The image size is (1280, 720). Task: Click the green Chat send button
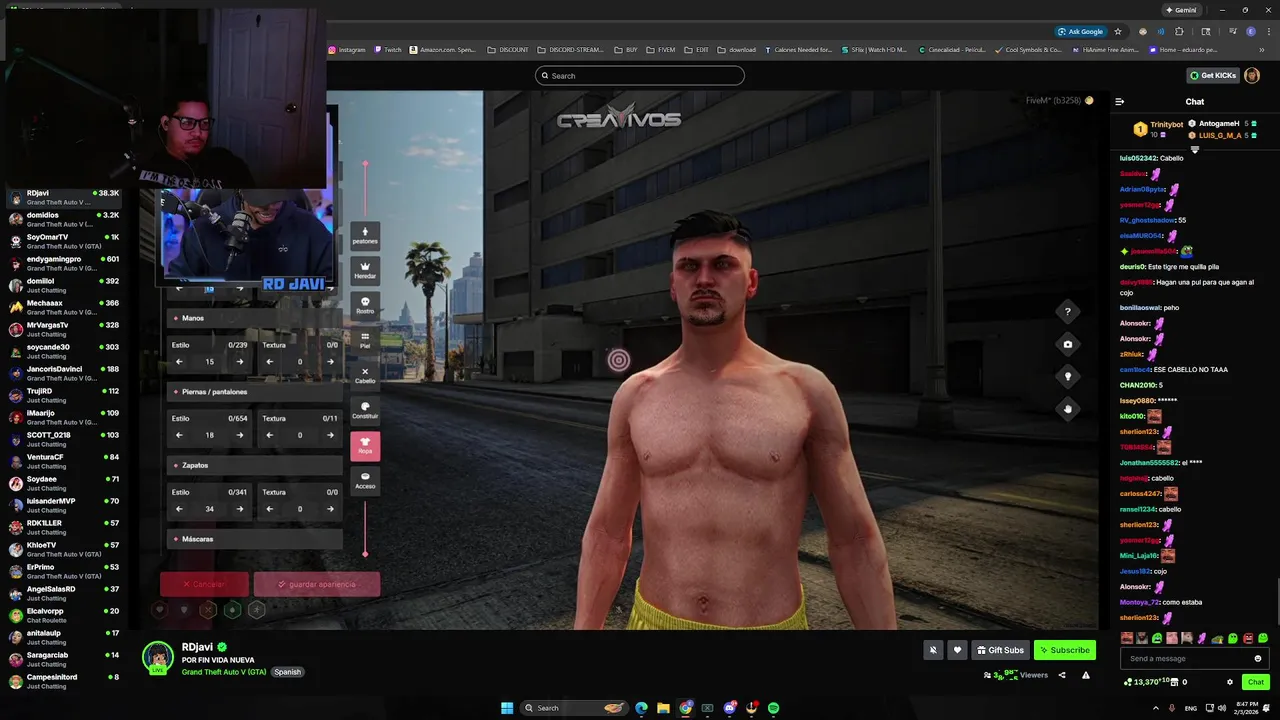pos(1256,682)
